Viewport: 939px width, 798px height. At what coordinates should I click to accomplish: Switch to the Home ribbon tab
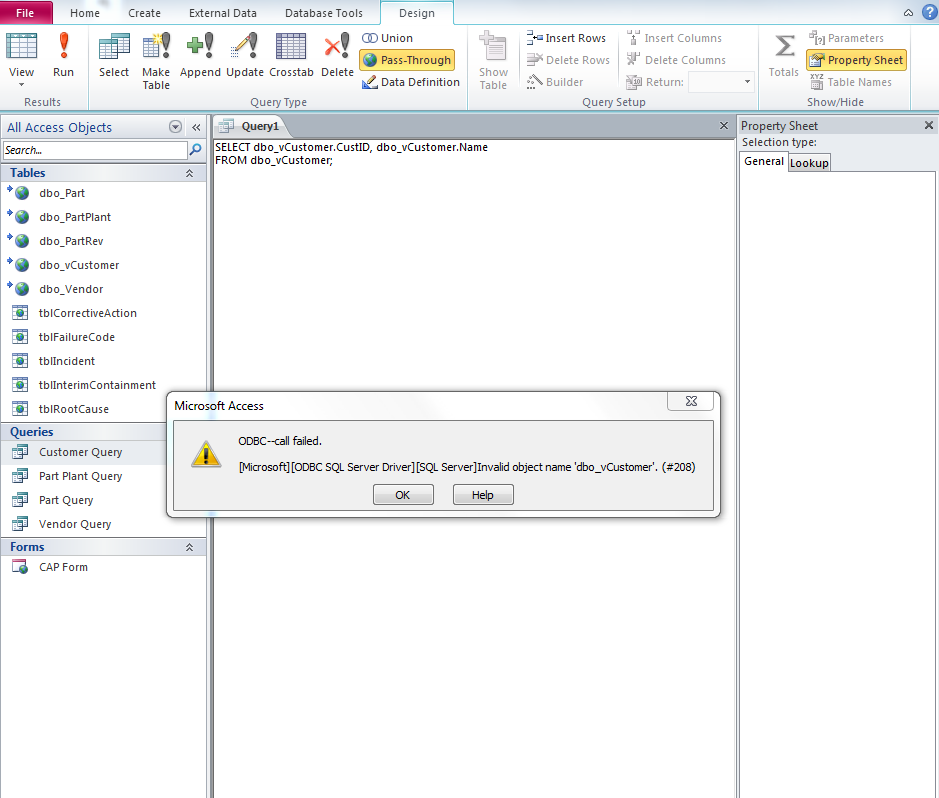pyautogui.click(x=84, y=13)
